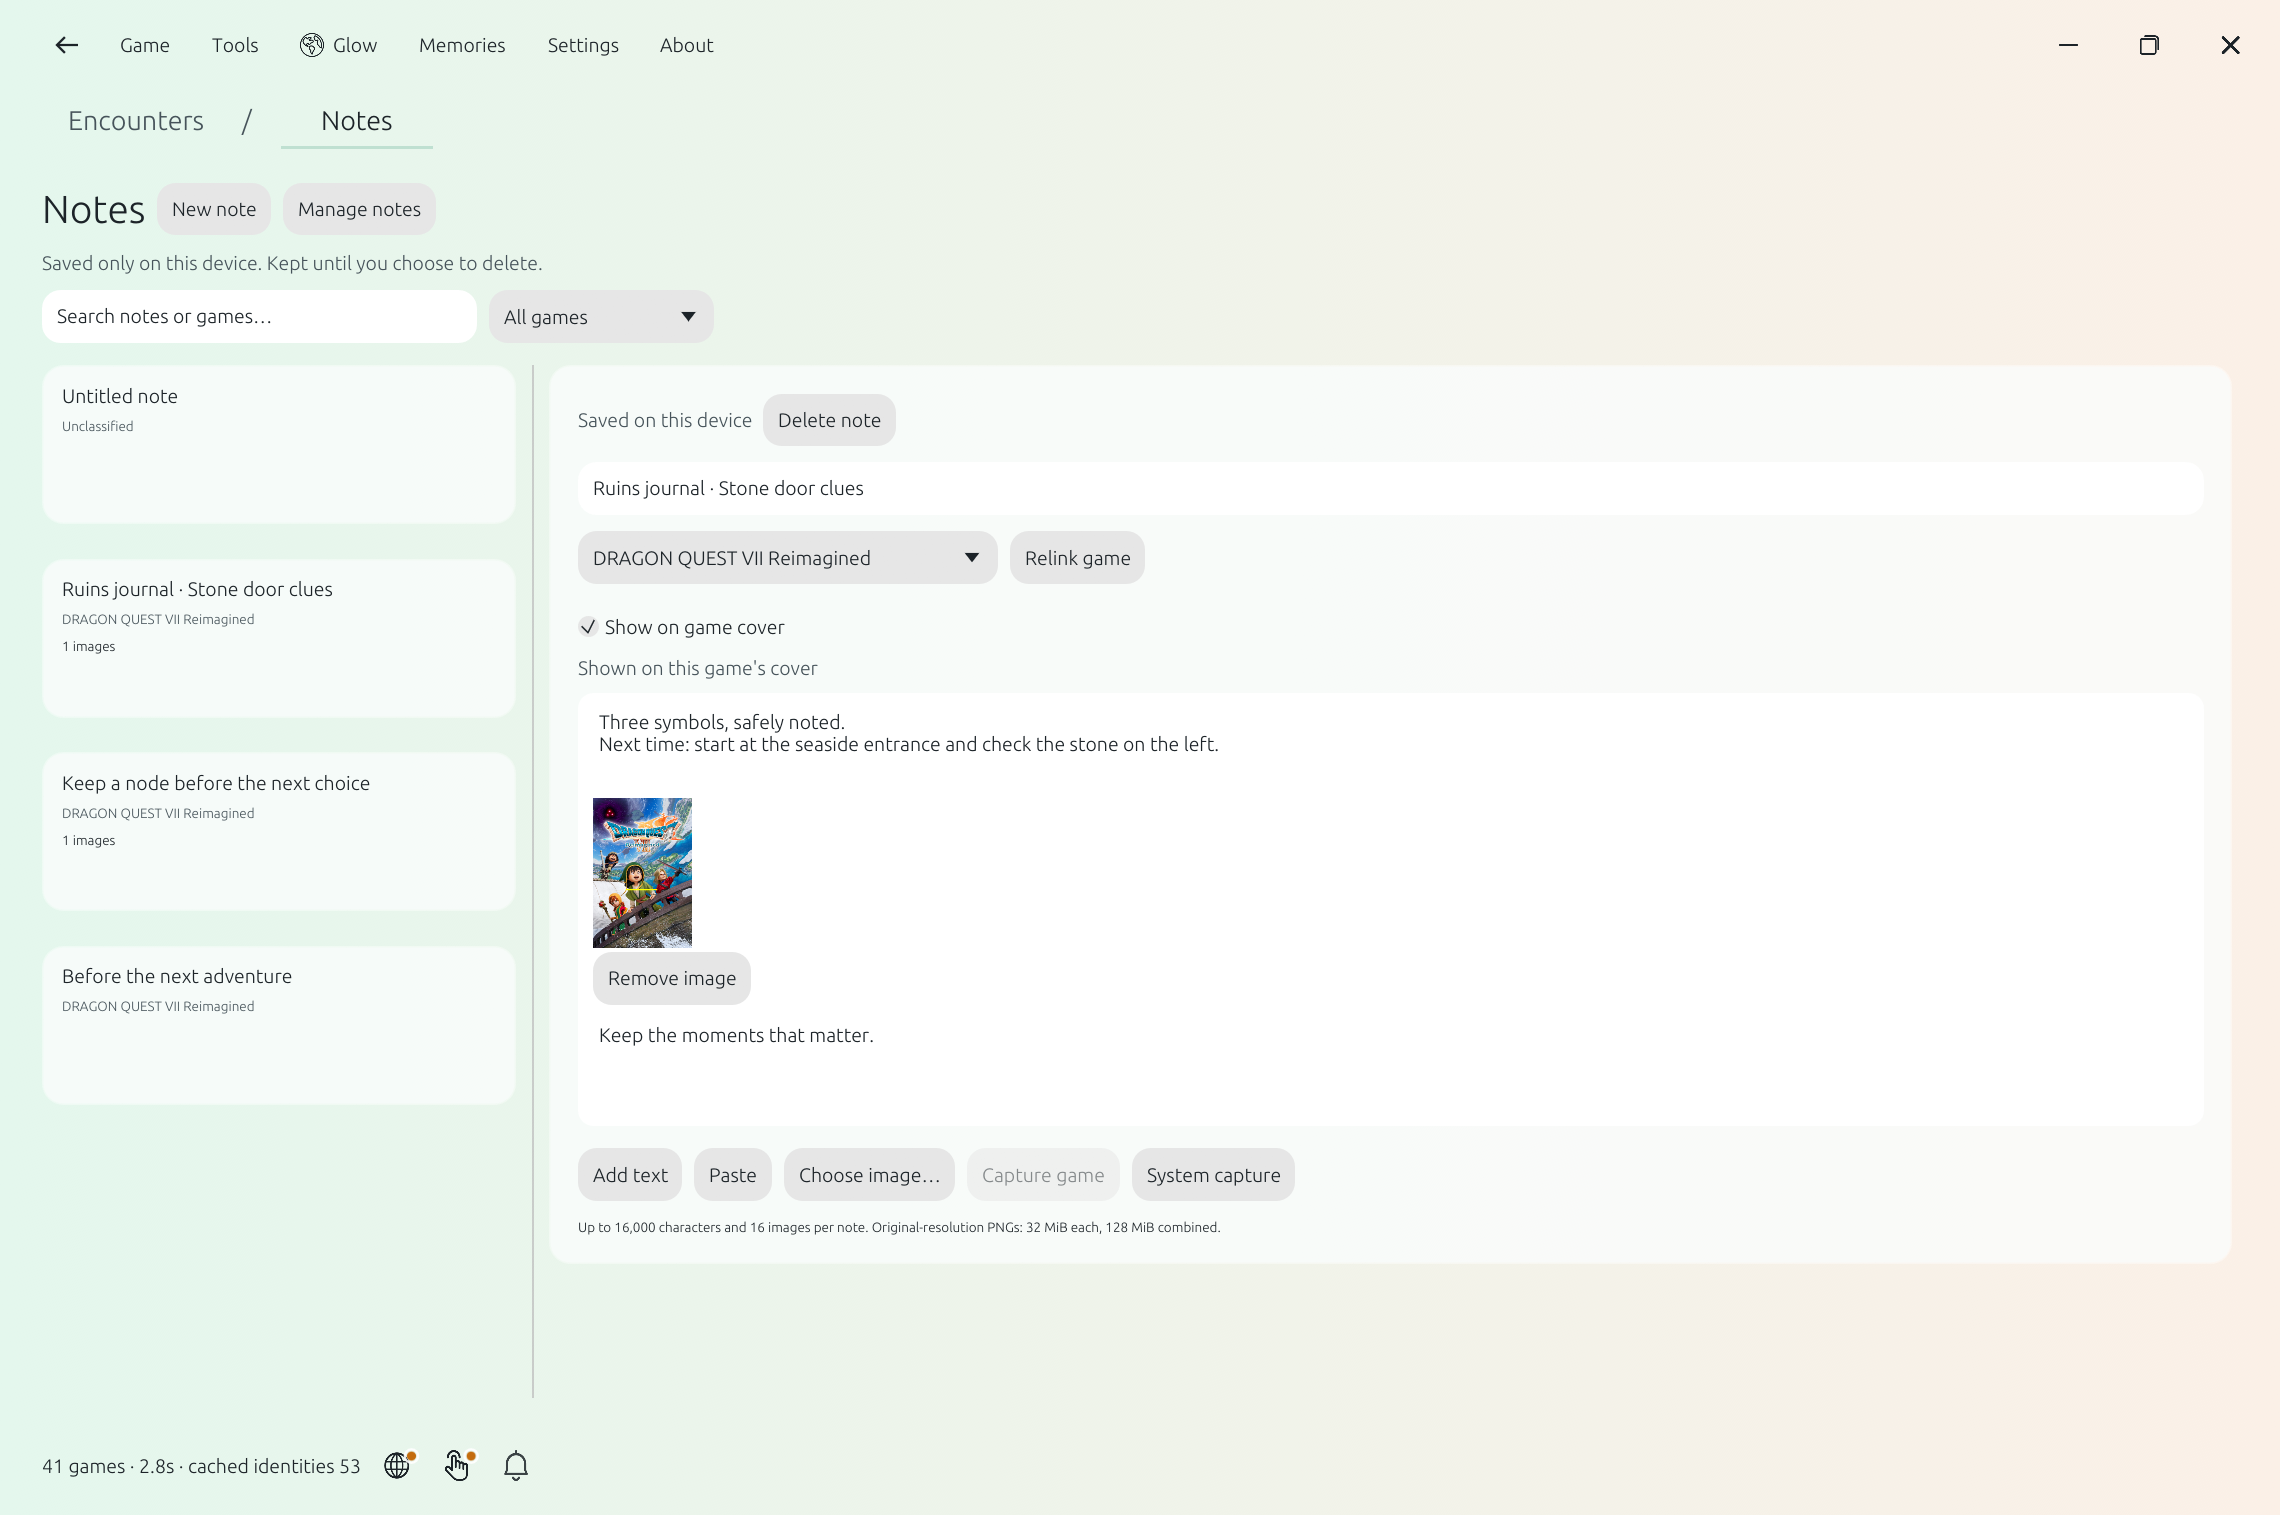Expand the All games filter dropdown
2280x1515 pixels.
[x=601, y=317]
